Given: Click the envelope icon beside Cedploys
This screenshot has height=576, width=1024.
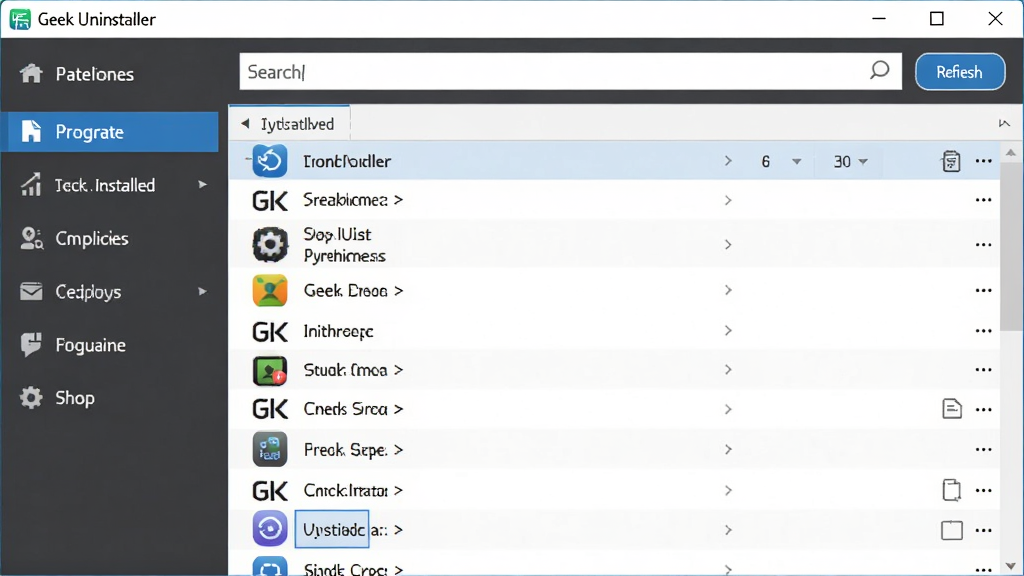Looking at the screenshot, I should coord(31,291).
